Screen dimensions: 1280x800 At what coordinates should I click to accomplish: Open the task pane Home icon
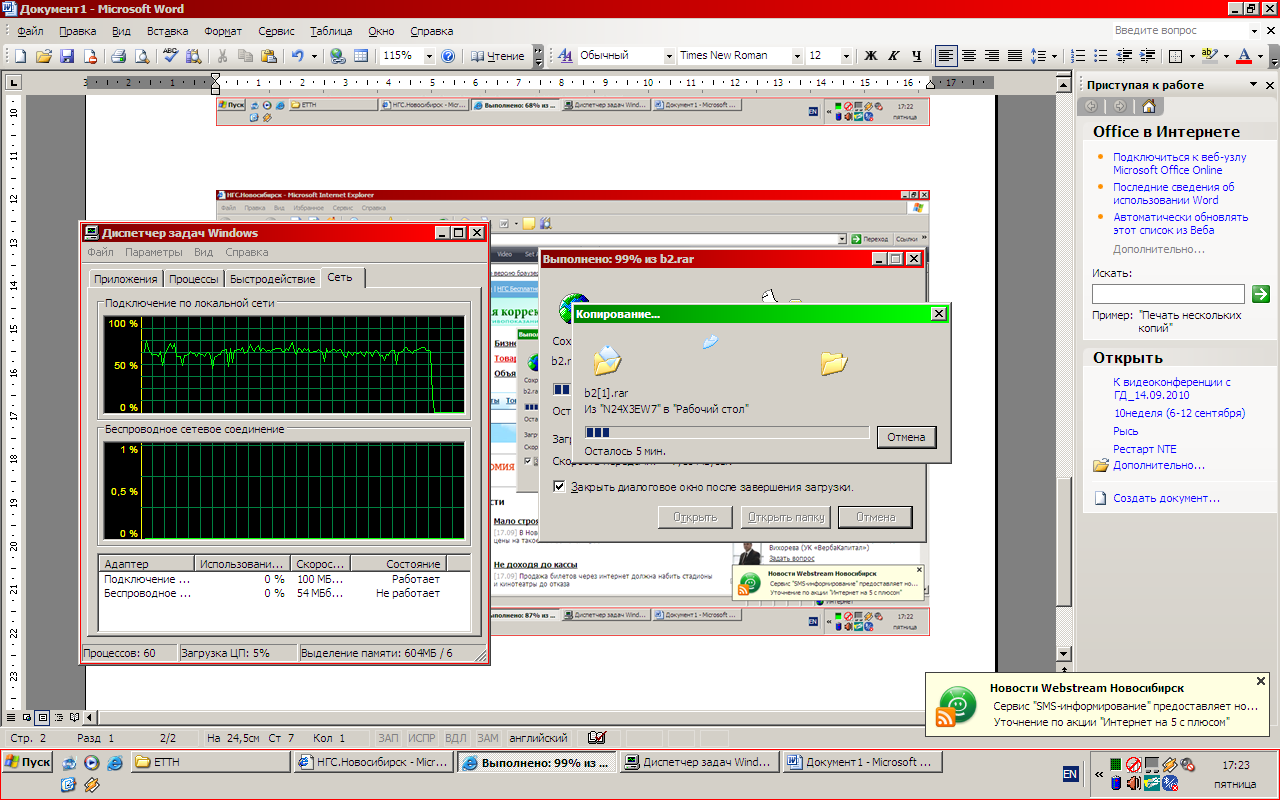pos(1148,106)
